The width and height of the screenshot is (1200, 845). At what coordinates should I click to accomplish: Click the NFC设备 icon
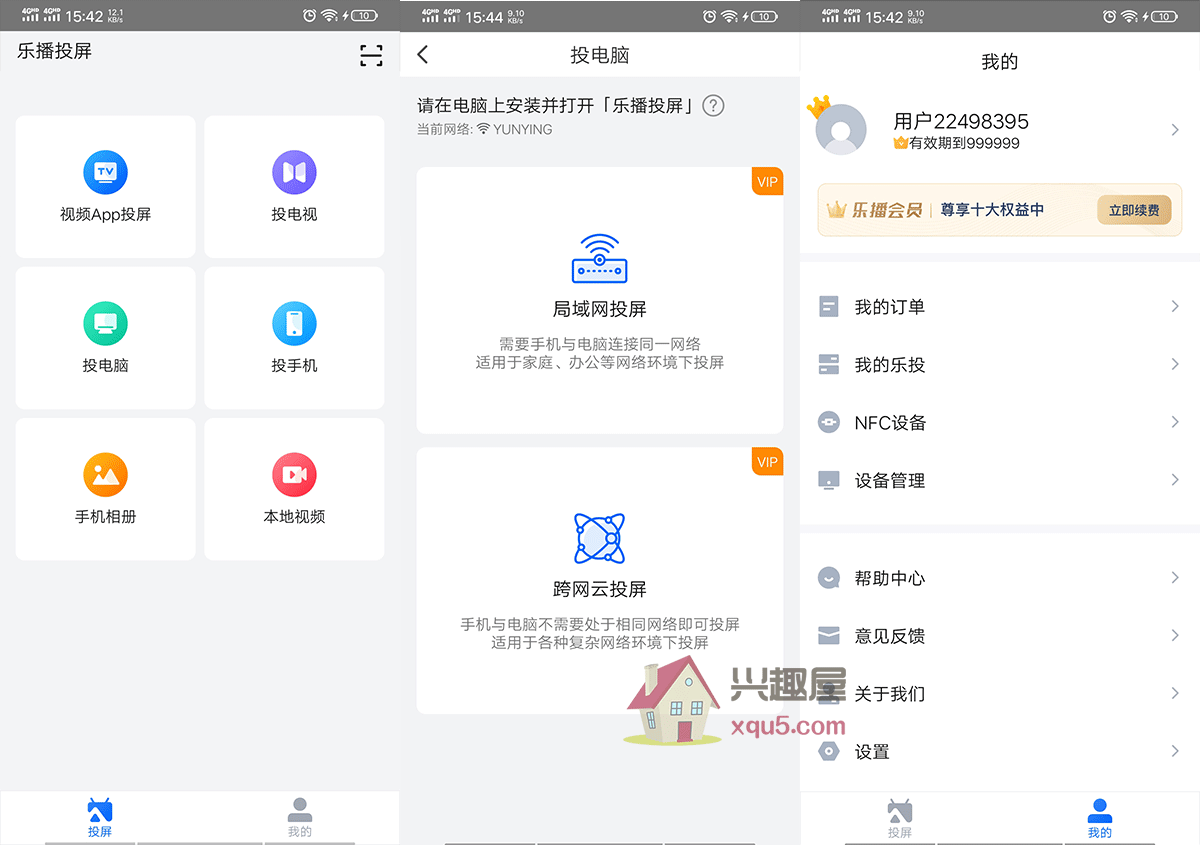click(x=828, y=422)
